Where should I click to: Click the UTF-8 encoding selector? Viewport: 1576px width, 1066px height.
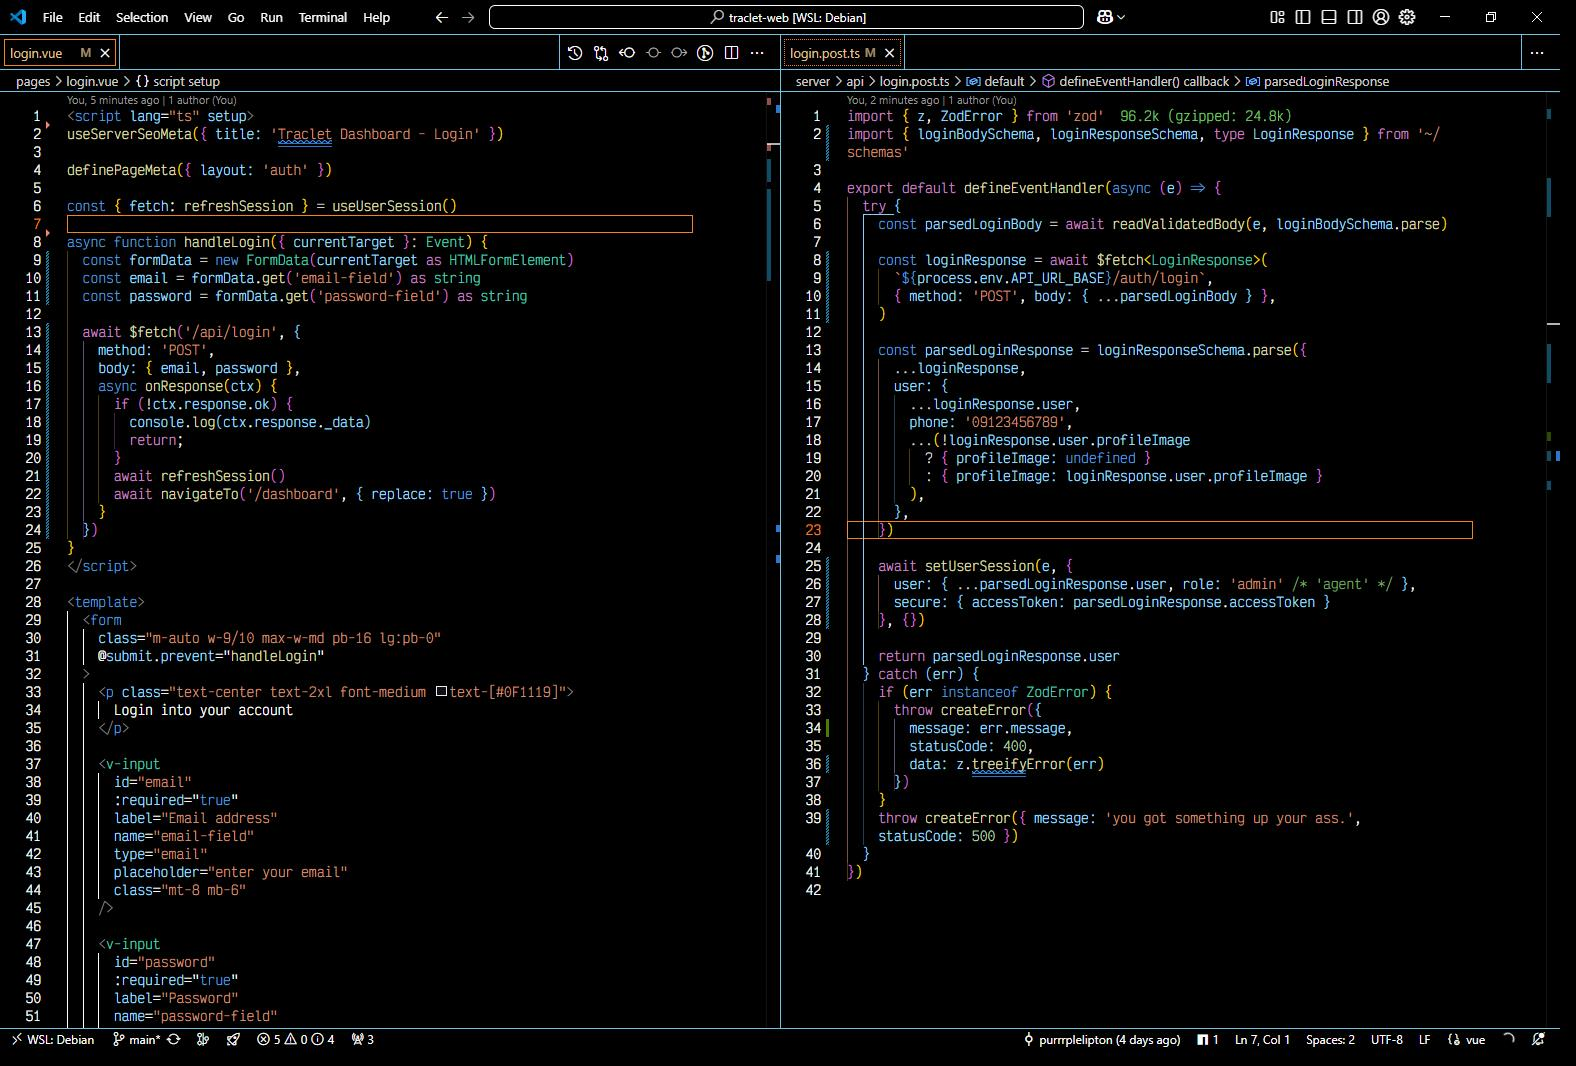tap(1386, 1040)
